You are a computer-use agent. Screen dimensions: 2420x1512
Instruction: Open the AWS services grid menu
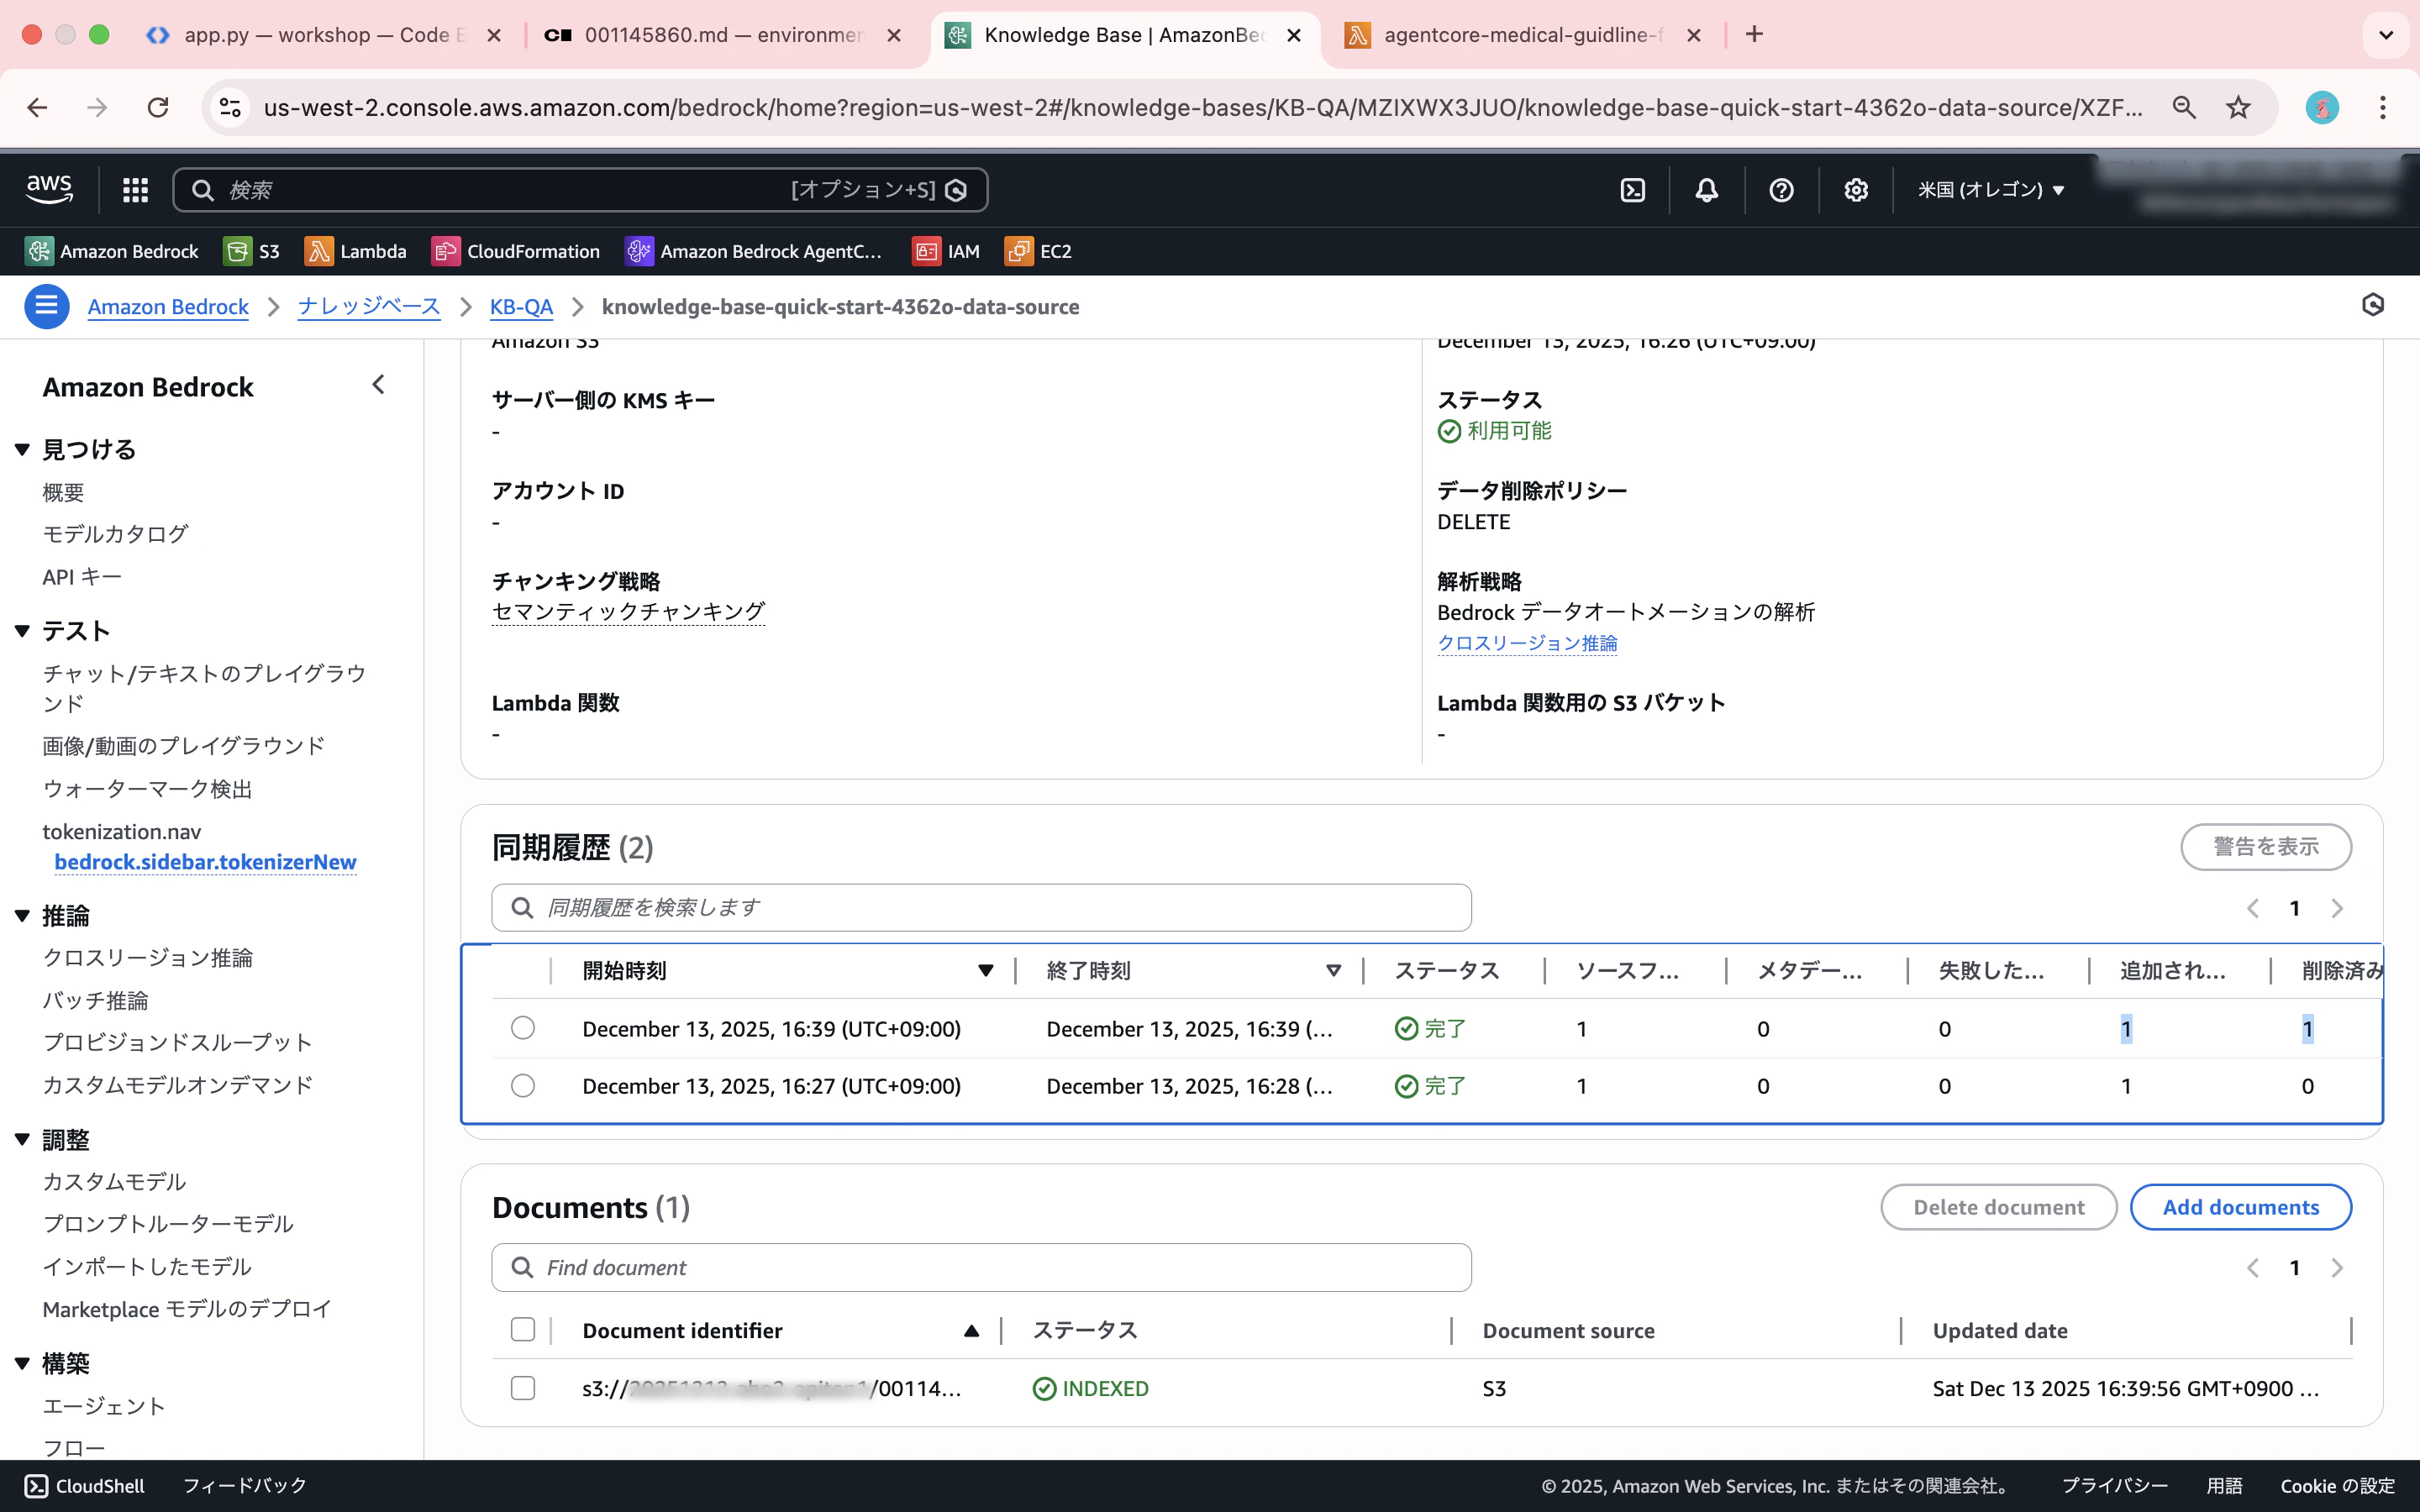coord(135,190)
